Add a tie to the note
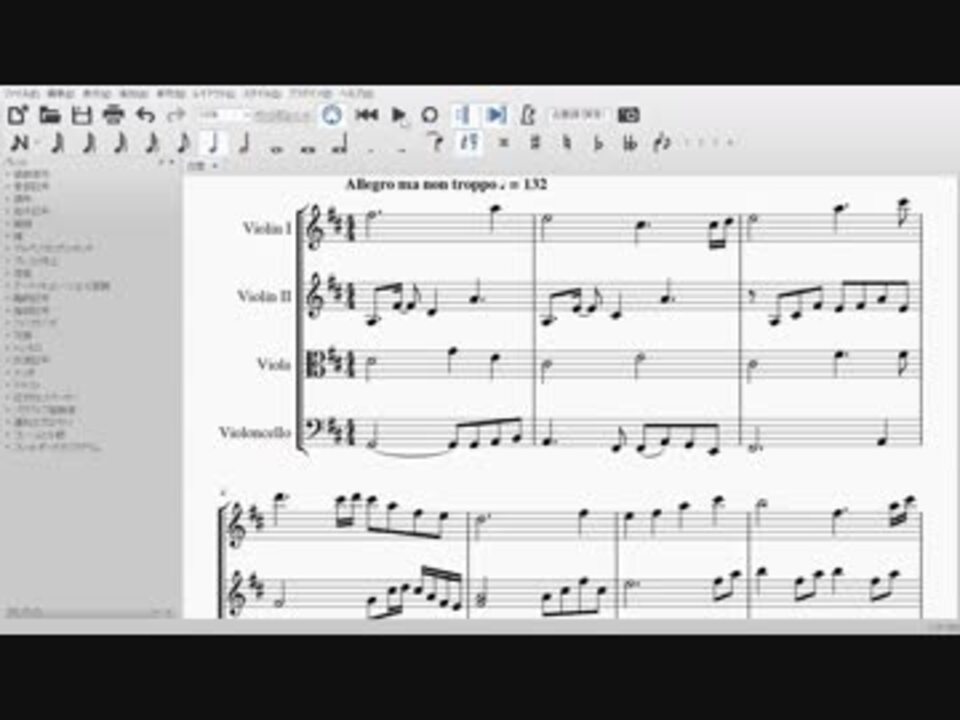960x720 pixels. pyautogui.click(x=435, y=143)
